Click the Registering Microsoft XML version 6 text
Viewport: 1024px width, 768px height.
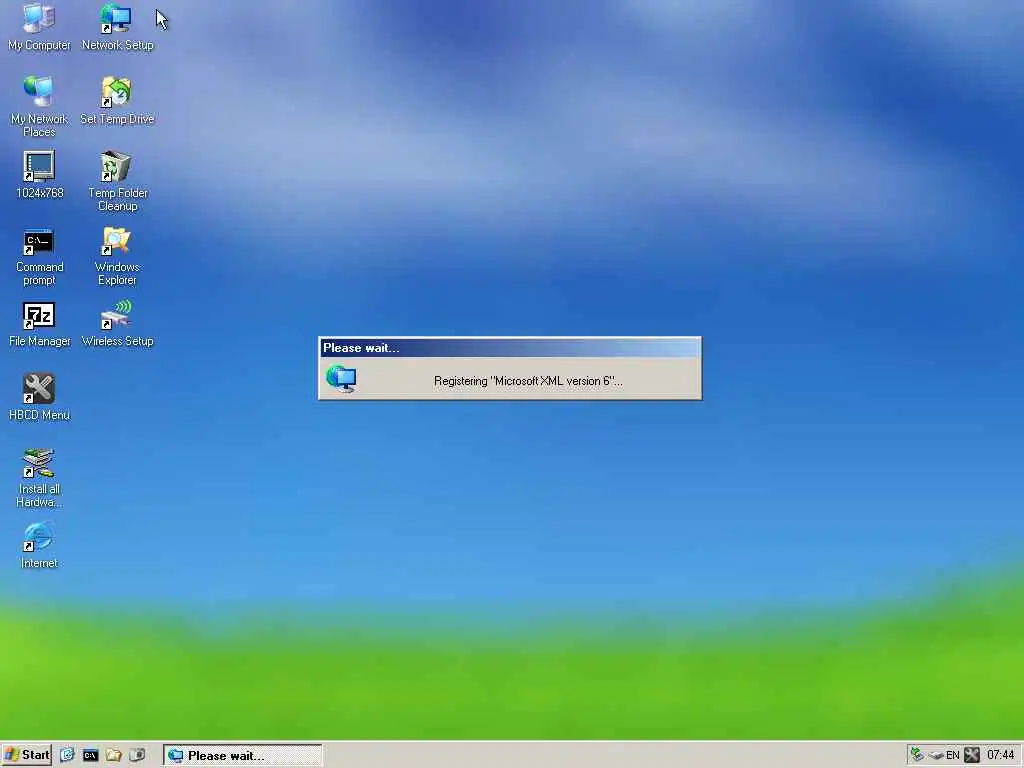pyautogui.click(x=528, y=381)
